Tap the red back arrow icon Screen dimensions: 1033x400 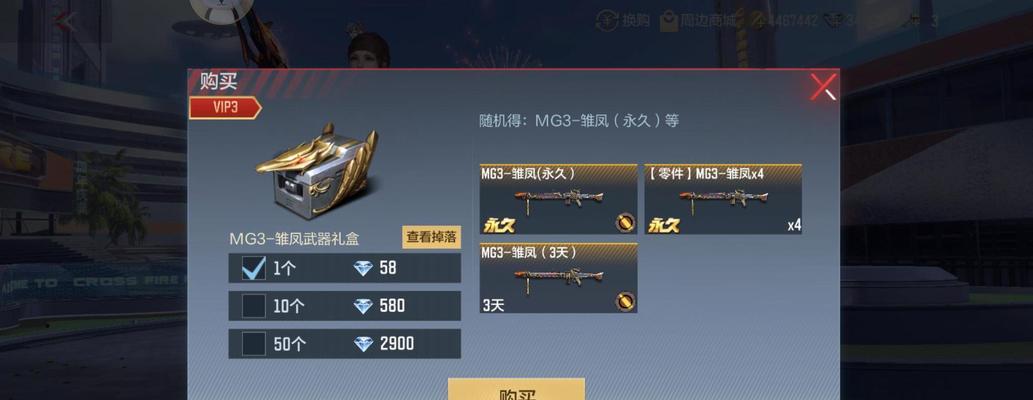(x=65, y=22)
